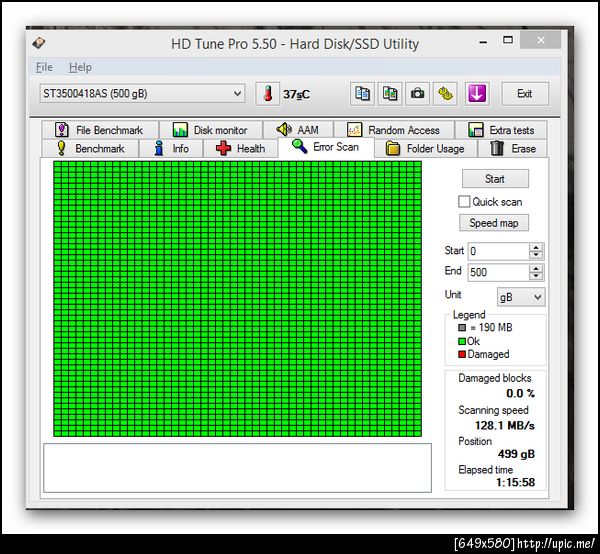Open the Help menu
This screenshot has height=554, width=600.
click(80, 67)
